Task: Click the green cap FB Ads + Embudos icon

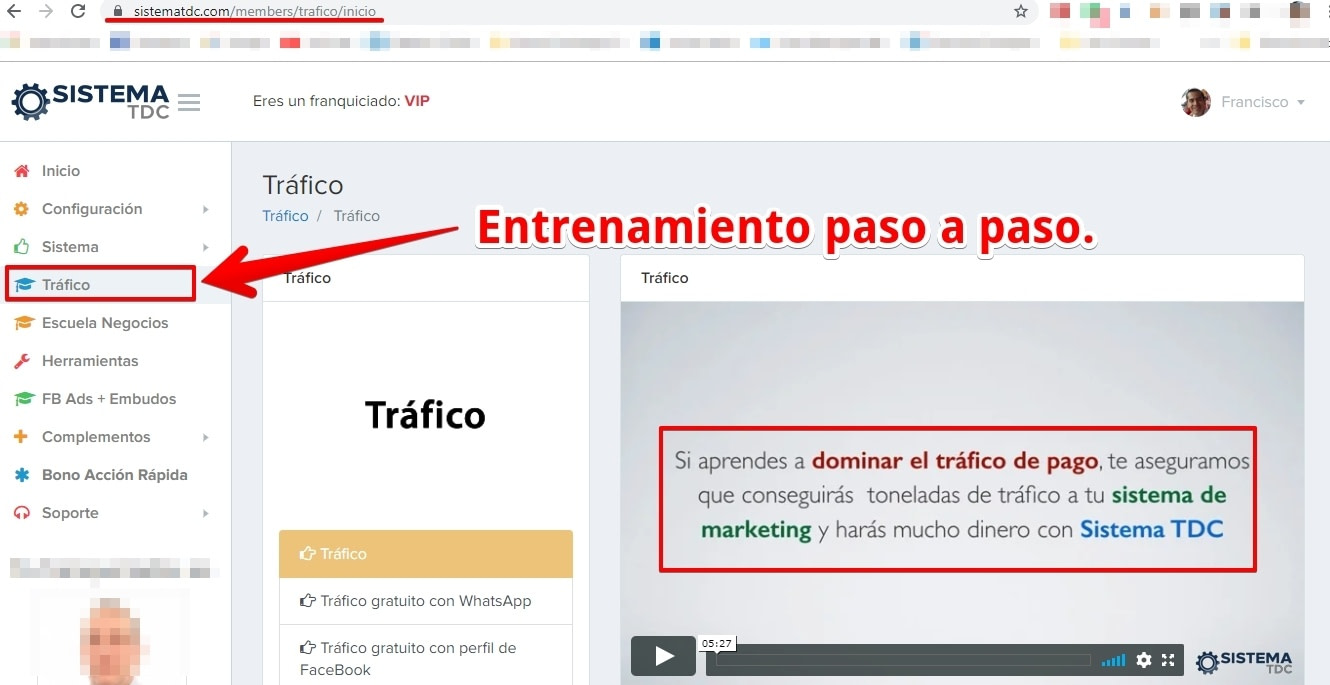Action: (24, 399)
